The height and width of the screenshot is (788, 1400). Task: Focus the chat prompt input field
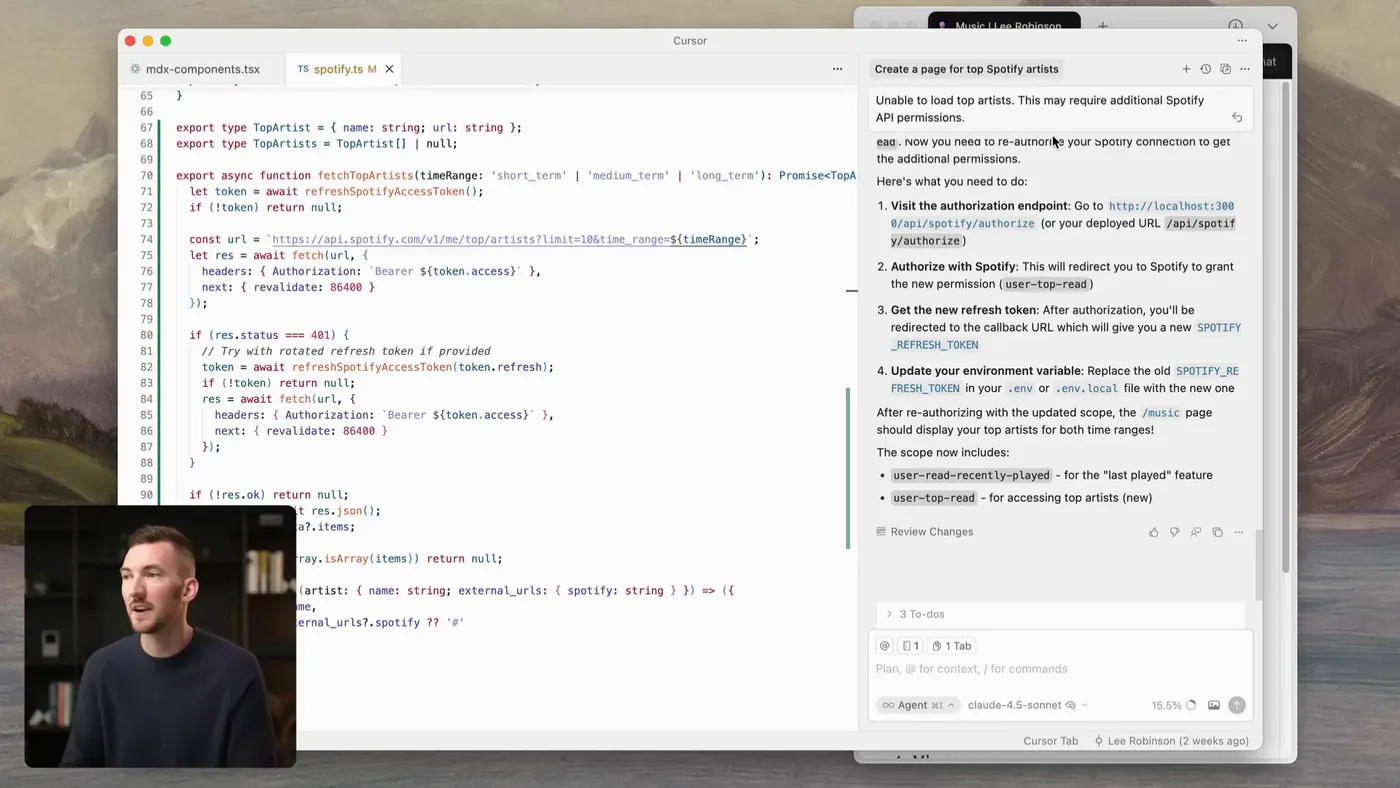[x=1060, y=669]
